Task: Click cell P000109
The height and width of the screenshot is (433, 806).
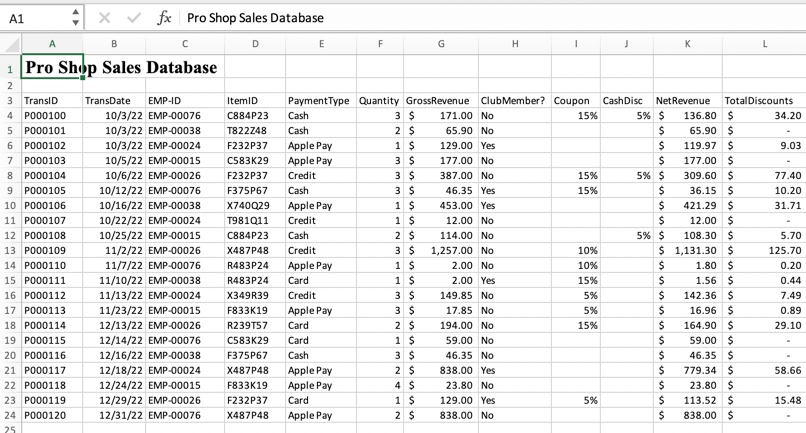Action: coord(52,250)
